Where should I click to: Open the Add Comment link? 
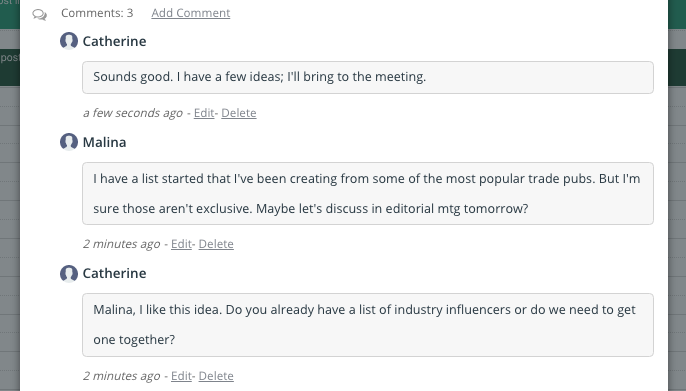pos(191,13)
